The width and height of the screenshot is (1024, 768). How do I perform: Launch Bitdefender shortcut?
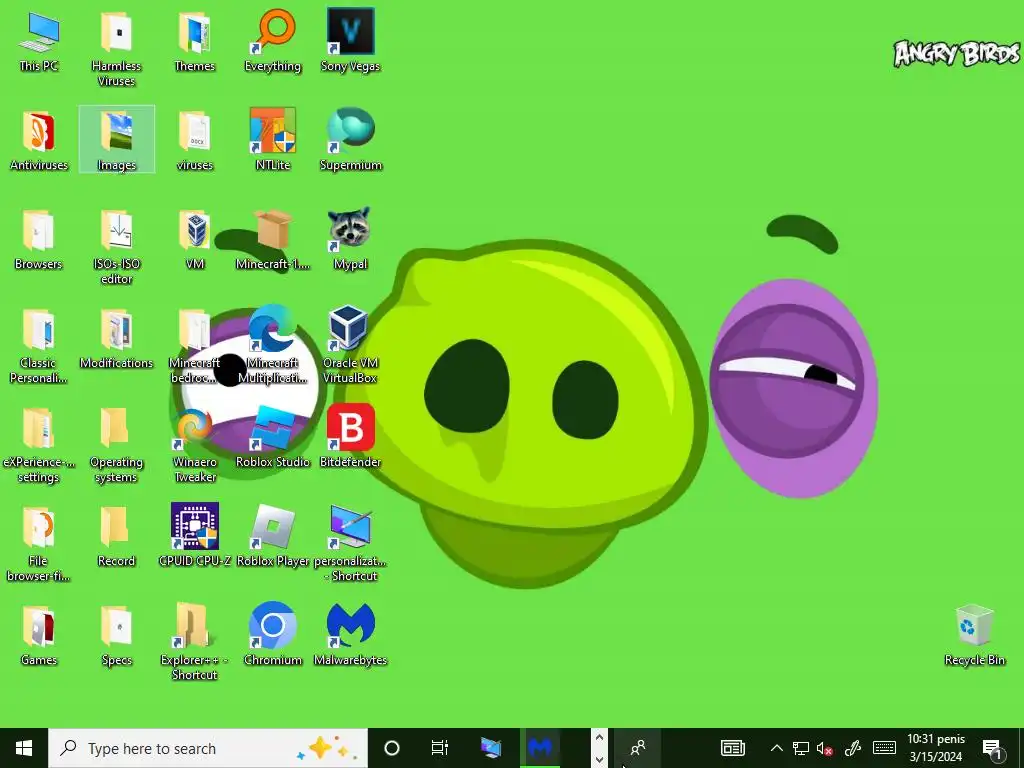(351, 438)
